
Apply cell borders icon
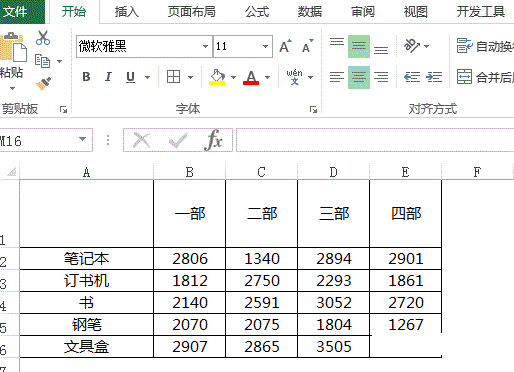tap(173, 77)
